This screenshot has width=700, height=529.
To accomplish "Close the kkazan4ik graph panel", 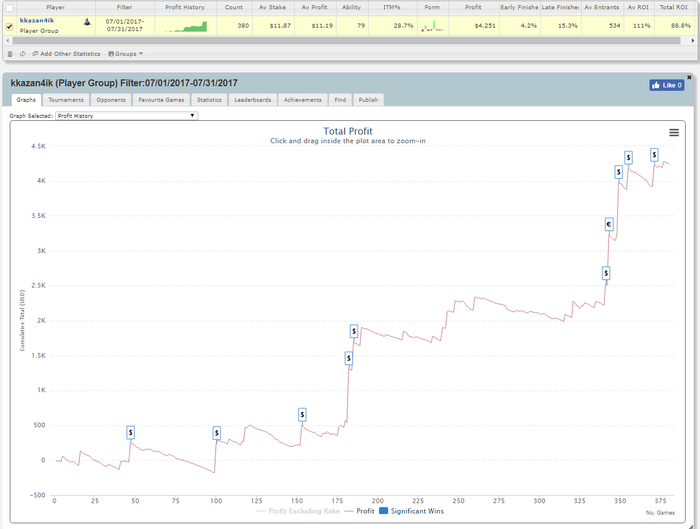I will click(689, 77).
